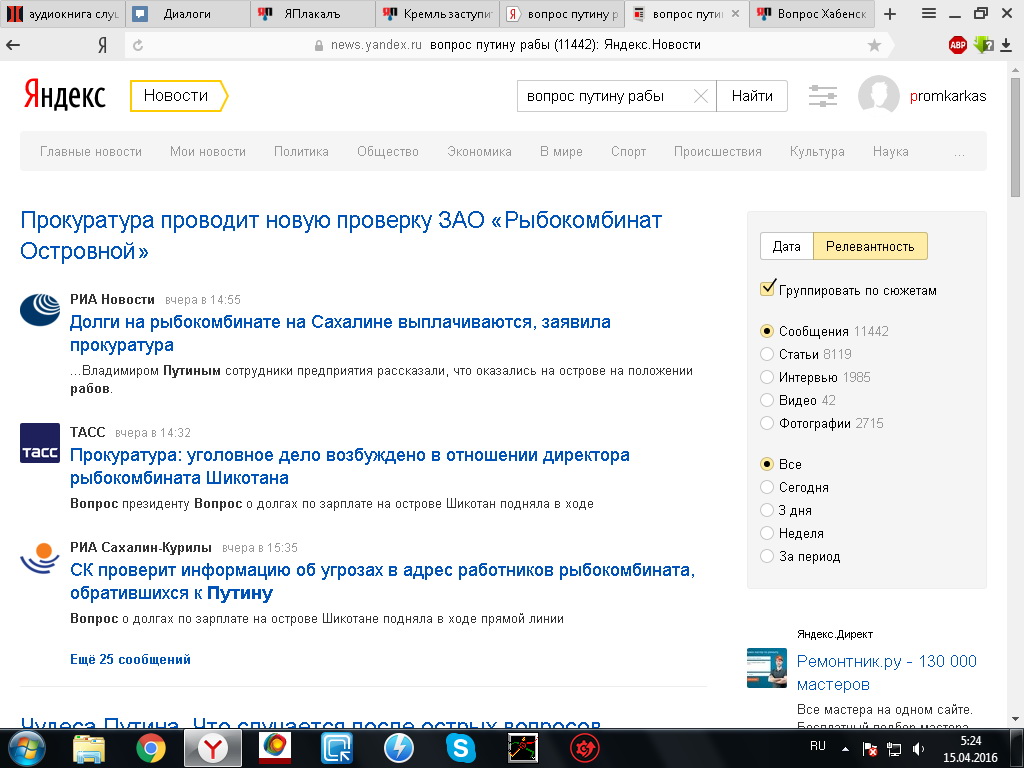Toggle the Группировать по сюжетам checkbox
This screenshot has width=1024, height=768.
tap(767, 289)
